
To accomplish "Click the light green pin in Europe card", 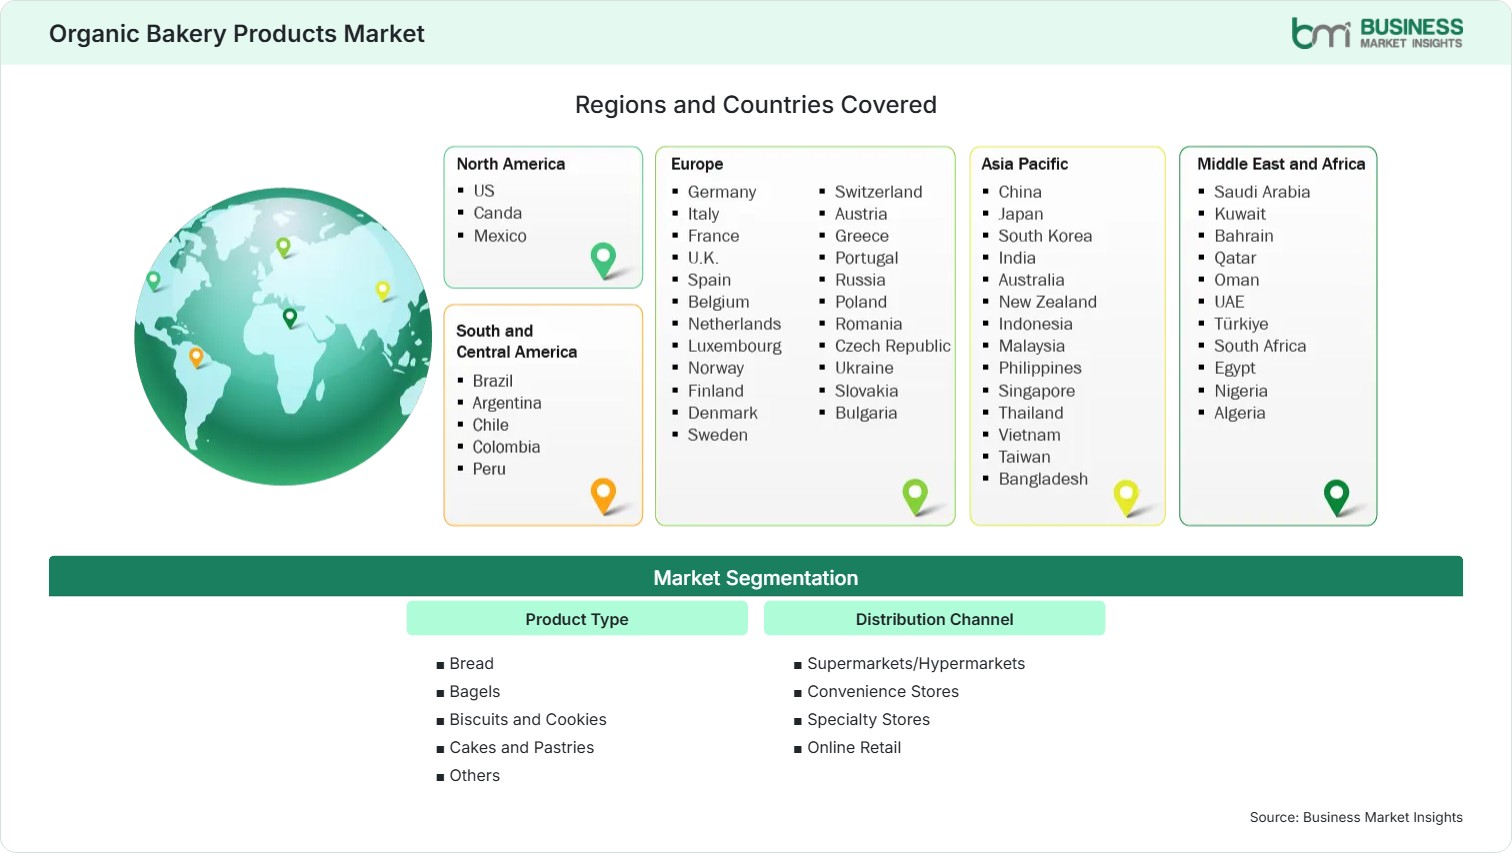I will [915, 497].
